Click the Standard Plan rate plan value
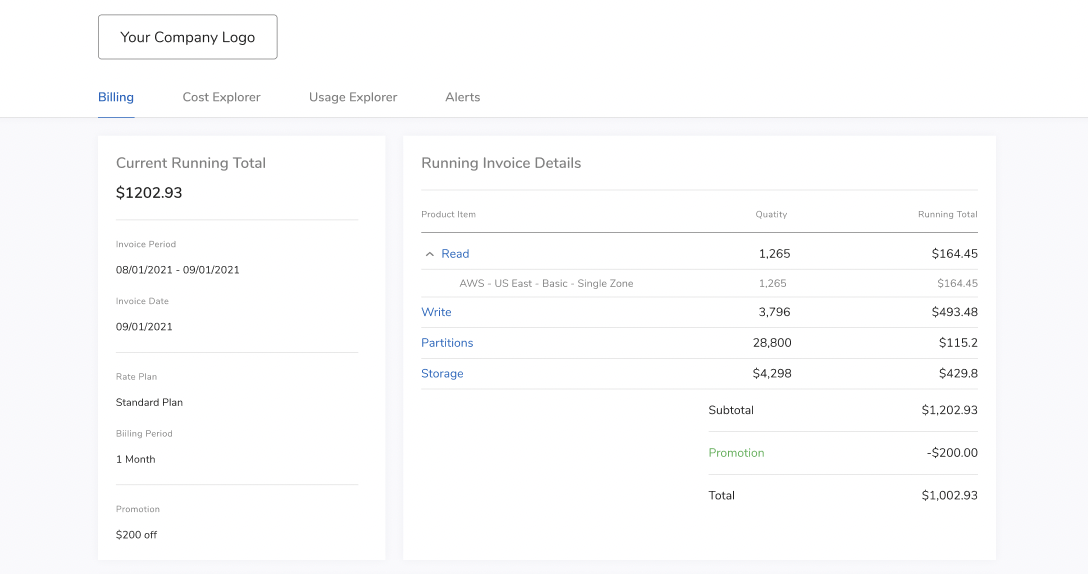Screen dimensions: 1088x574 149,403
